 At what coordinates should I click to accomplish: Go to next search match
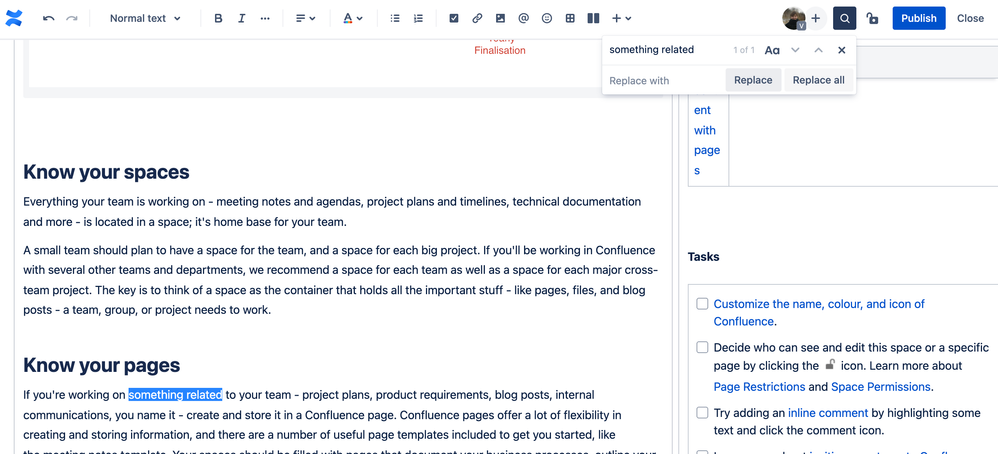pyautogui.click(x=795, y=50)
